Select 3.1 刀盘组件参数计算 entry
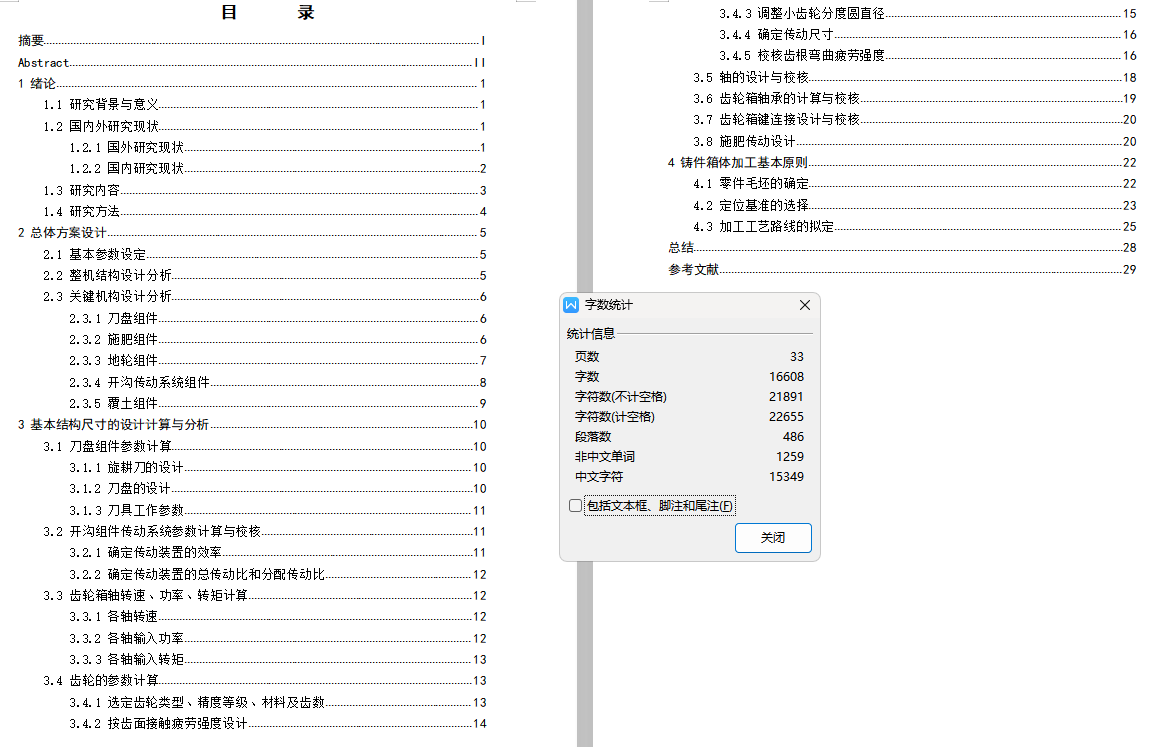 click(x=264, y=446)
